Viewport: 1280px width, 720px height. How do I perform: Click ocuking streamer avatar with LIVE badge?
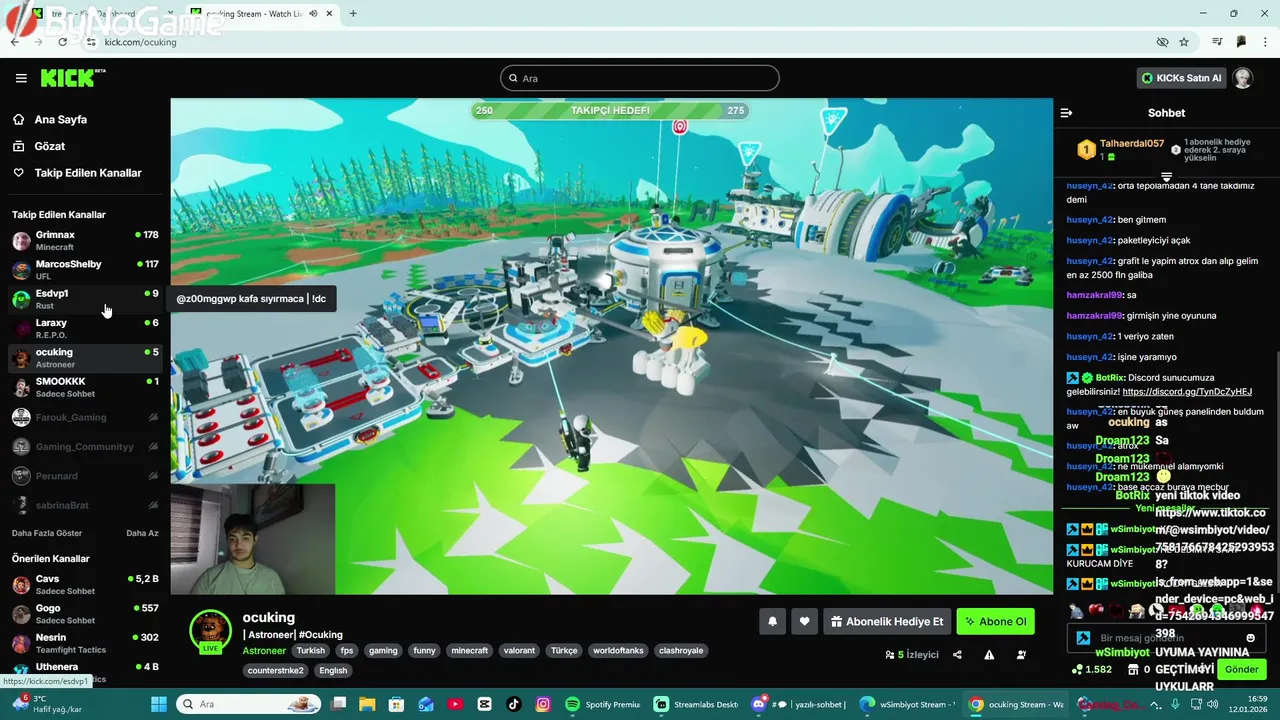tap(210, 631)
